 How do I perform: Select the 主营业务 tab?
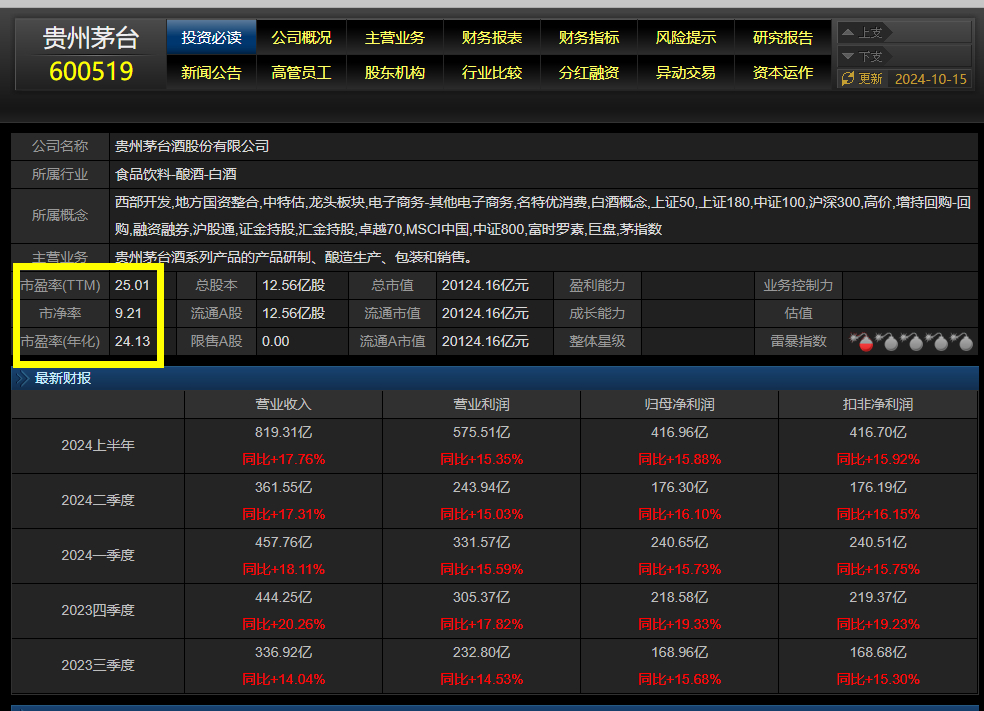point(395,38)
